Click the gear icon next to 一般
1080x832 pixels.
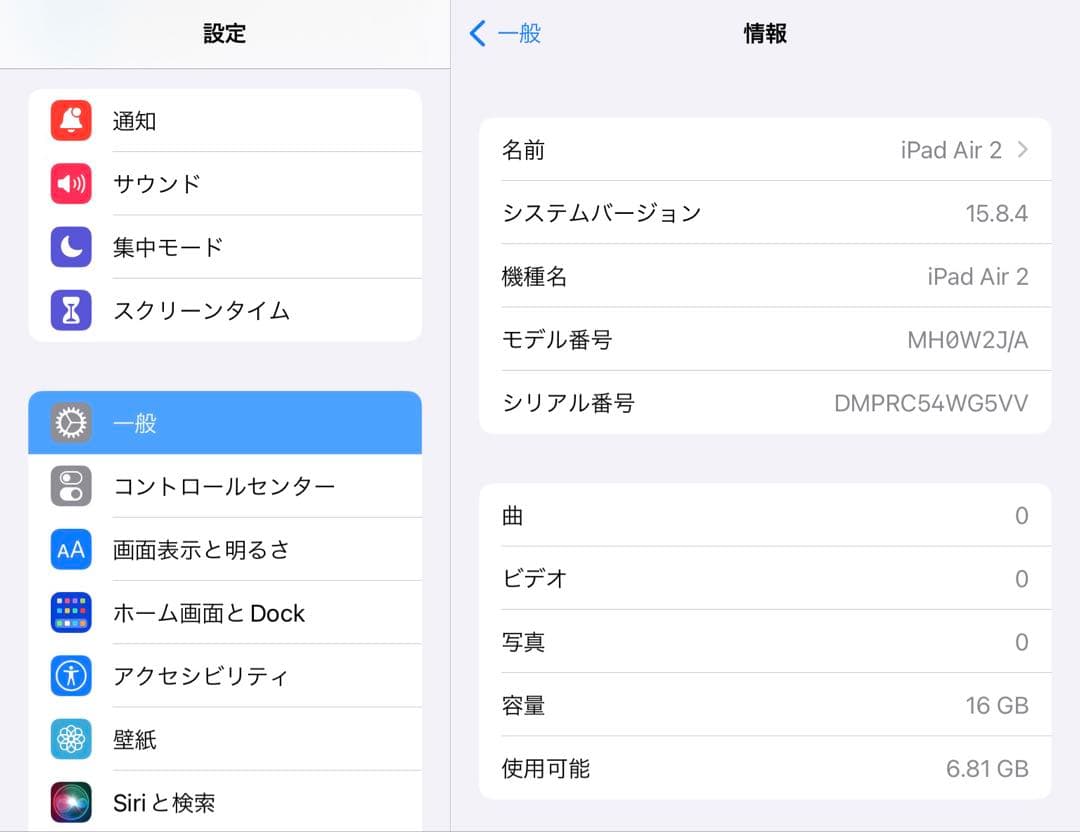(70, 422)
